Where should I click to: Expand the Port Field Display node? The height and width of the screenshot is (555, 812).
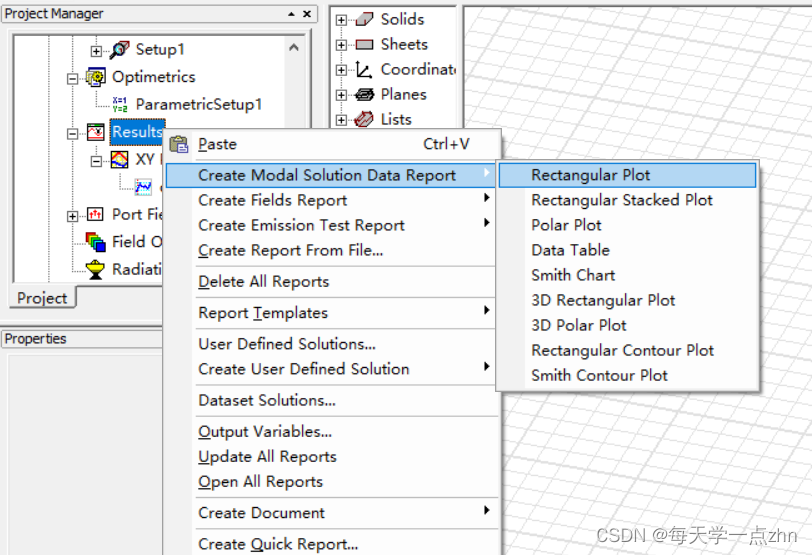click(72, 216)
